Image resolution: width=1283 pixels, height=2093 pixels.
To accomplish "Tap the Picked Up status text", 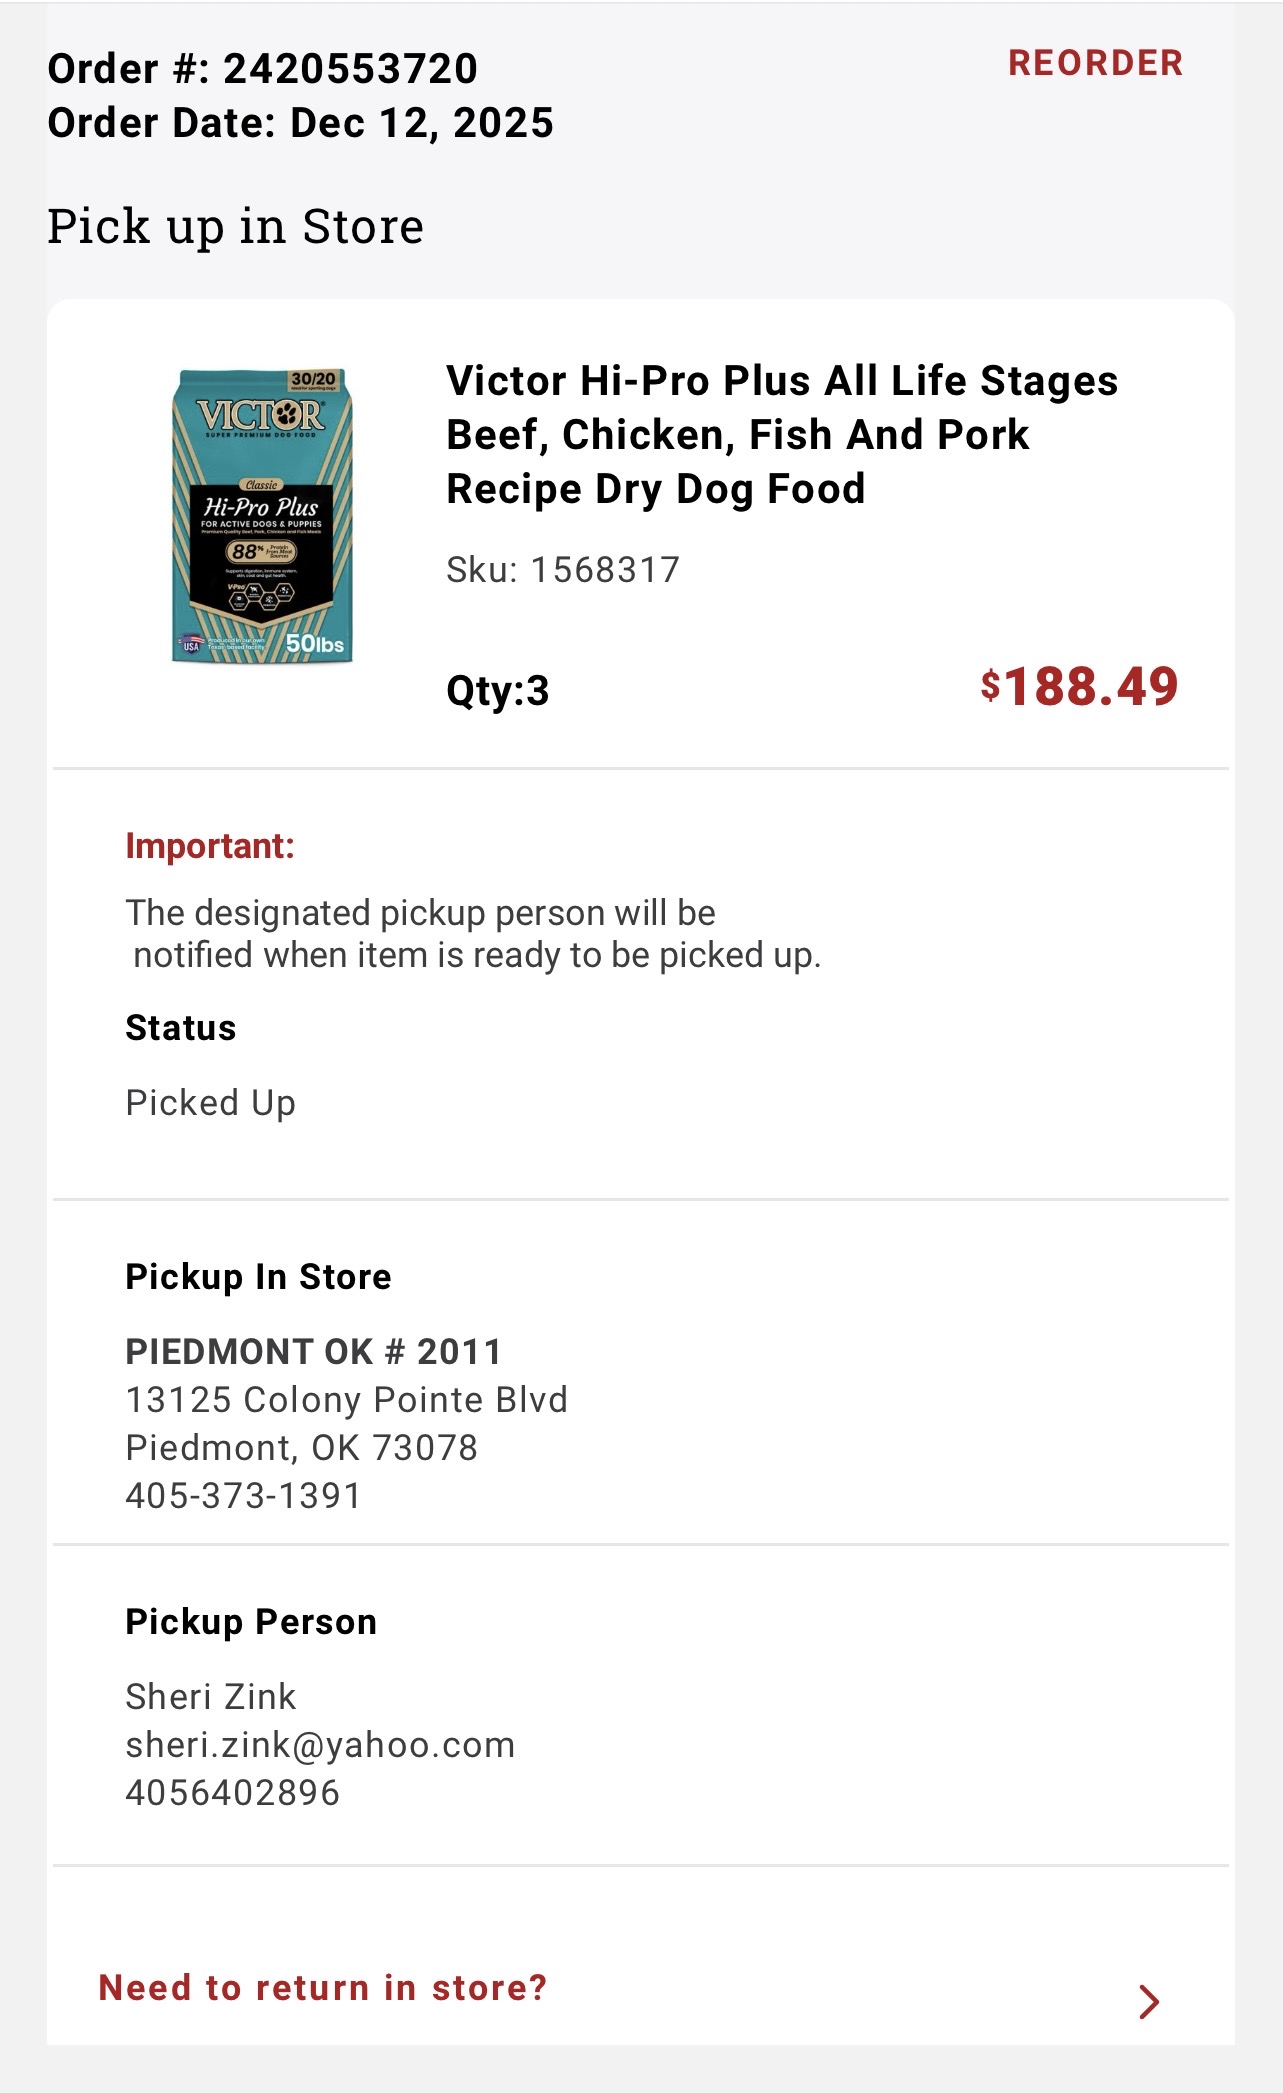I will pyautogui.click(x=210, y=1102).
